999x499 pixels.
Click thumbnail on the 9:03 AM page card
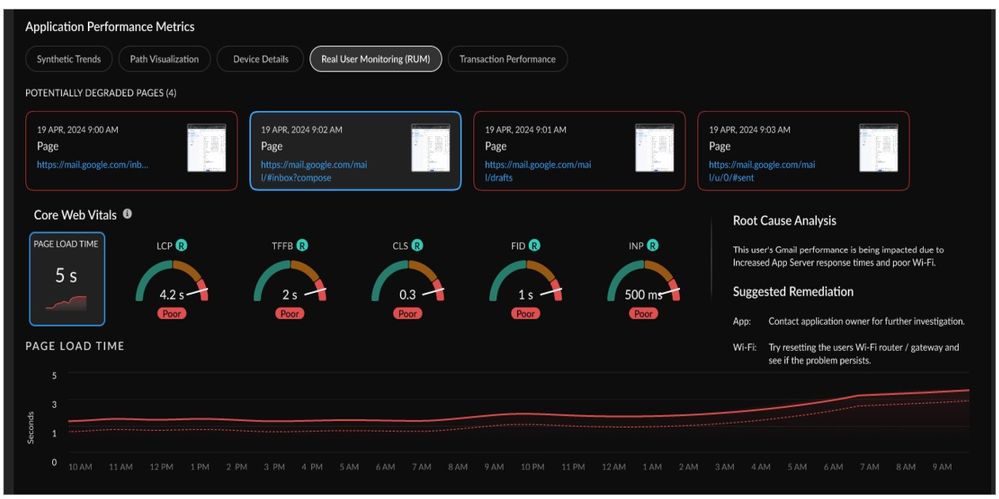[x=879, y=148]
